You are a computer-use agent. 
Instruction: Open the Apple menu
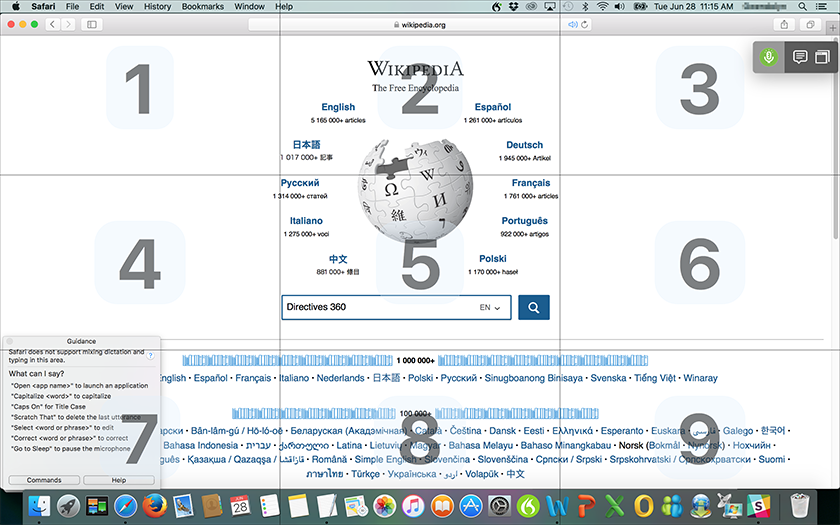click(x=16, y=6)
